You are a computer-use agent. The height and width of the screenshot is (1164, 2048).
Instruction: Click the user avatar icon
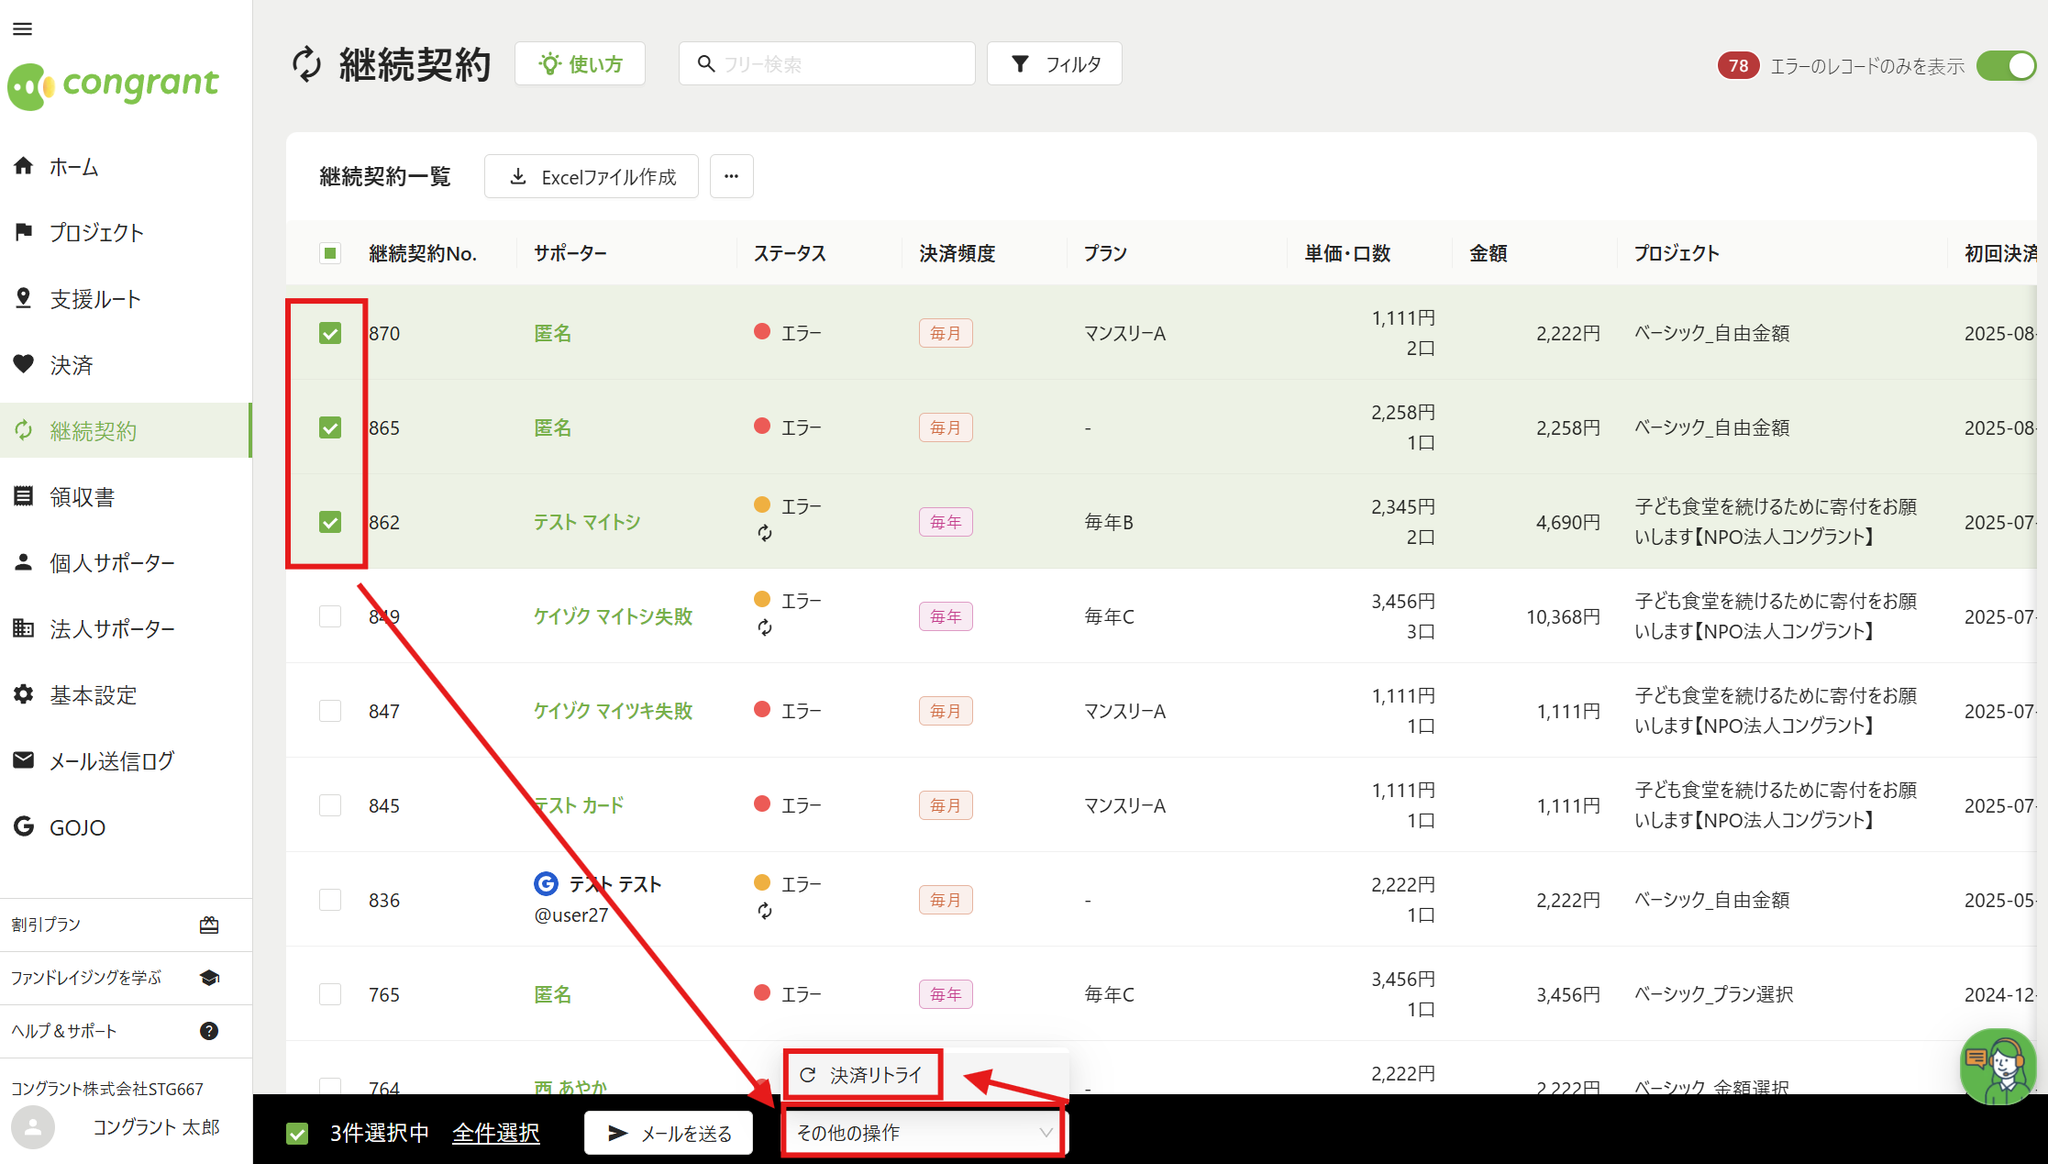(33, 1128)
